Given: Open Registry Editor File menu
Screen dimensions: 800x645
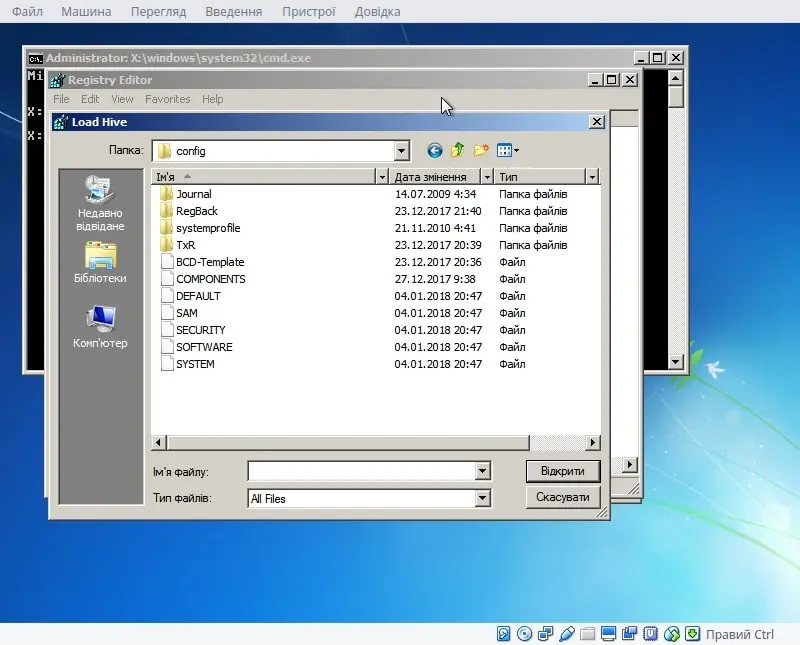Looking at the screenshot, I should coord(61,99).
